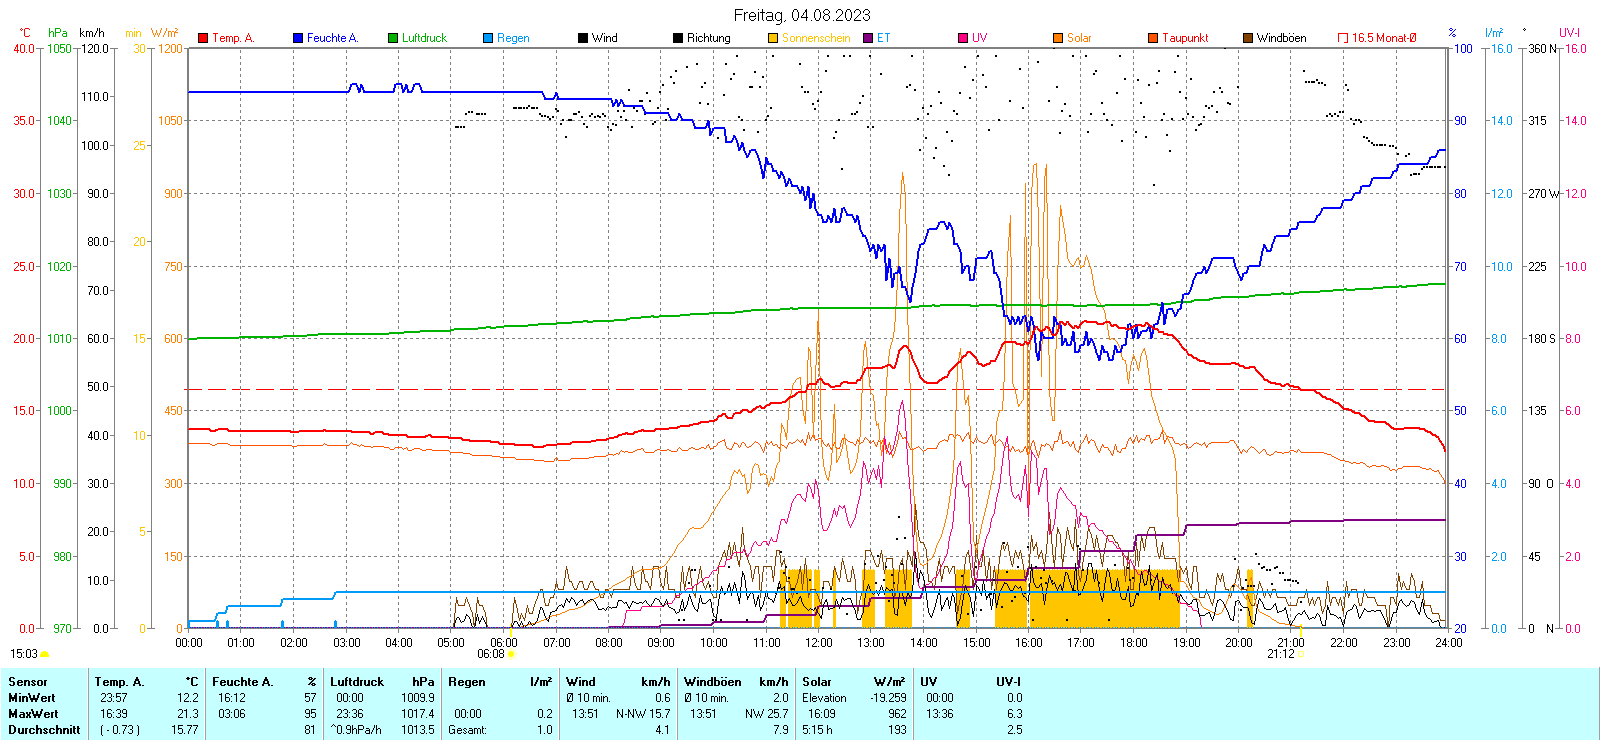The height and width of the screenshot is (740, 1600).
Task: Select the purple ET legend square
Action: tap(868, 38)
